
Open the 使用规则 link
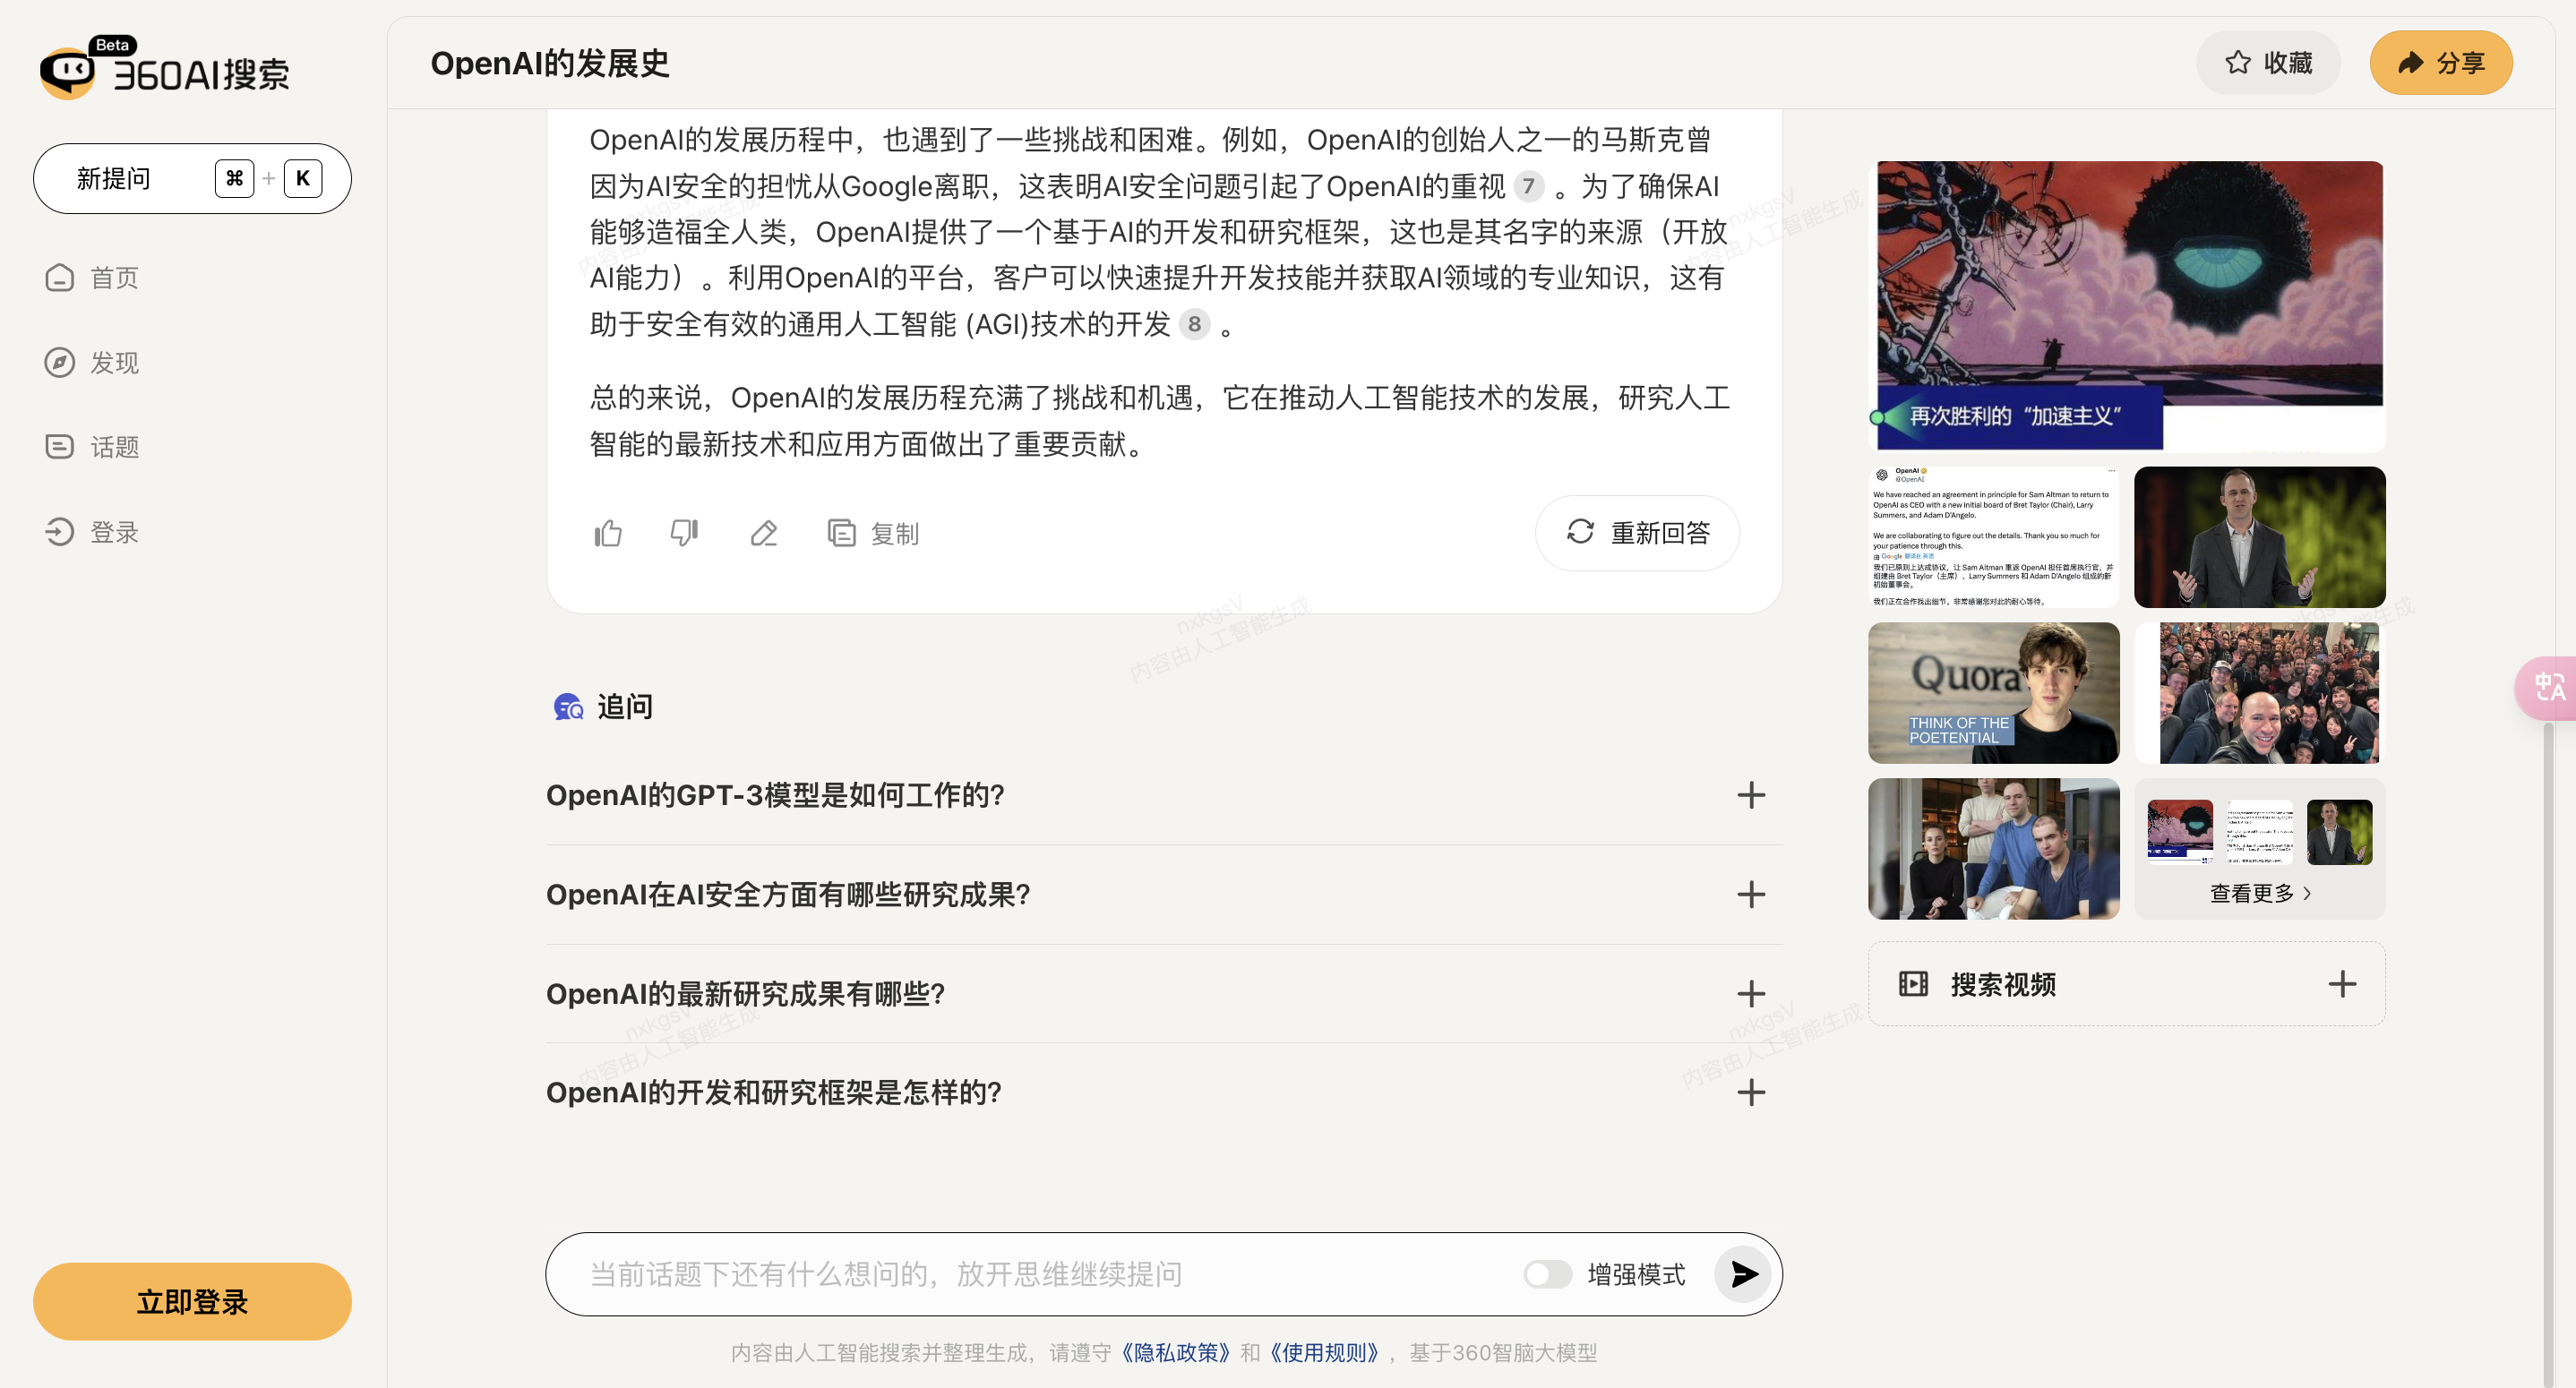[x=1324, y=1354]
